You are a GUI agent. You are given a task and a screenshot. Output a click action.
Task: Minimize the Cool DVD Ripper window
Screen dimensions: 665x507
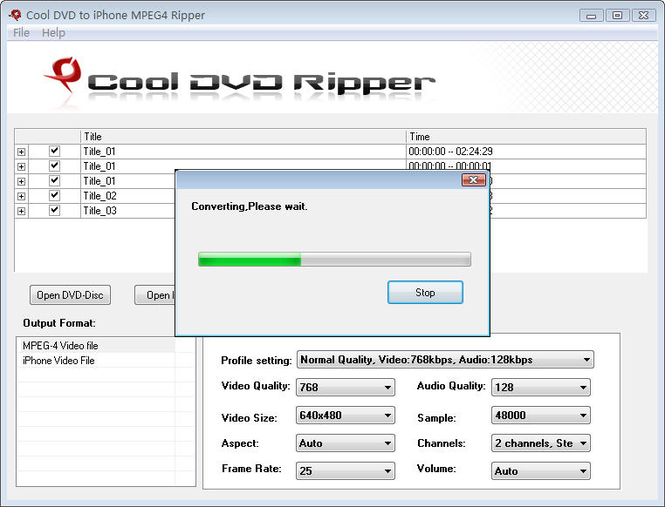[591, 16]
